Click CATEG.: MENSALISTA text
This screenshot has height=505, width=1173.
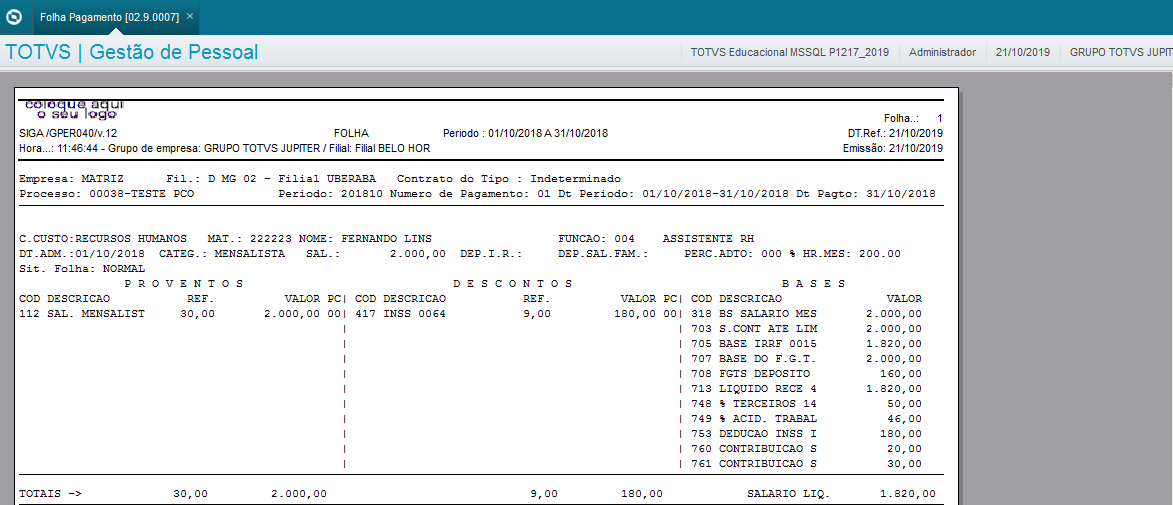[x=222, y=254]
